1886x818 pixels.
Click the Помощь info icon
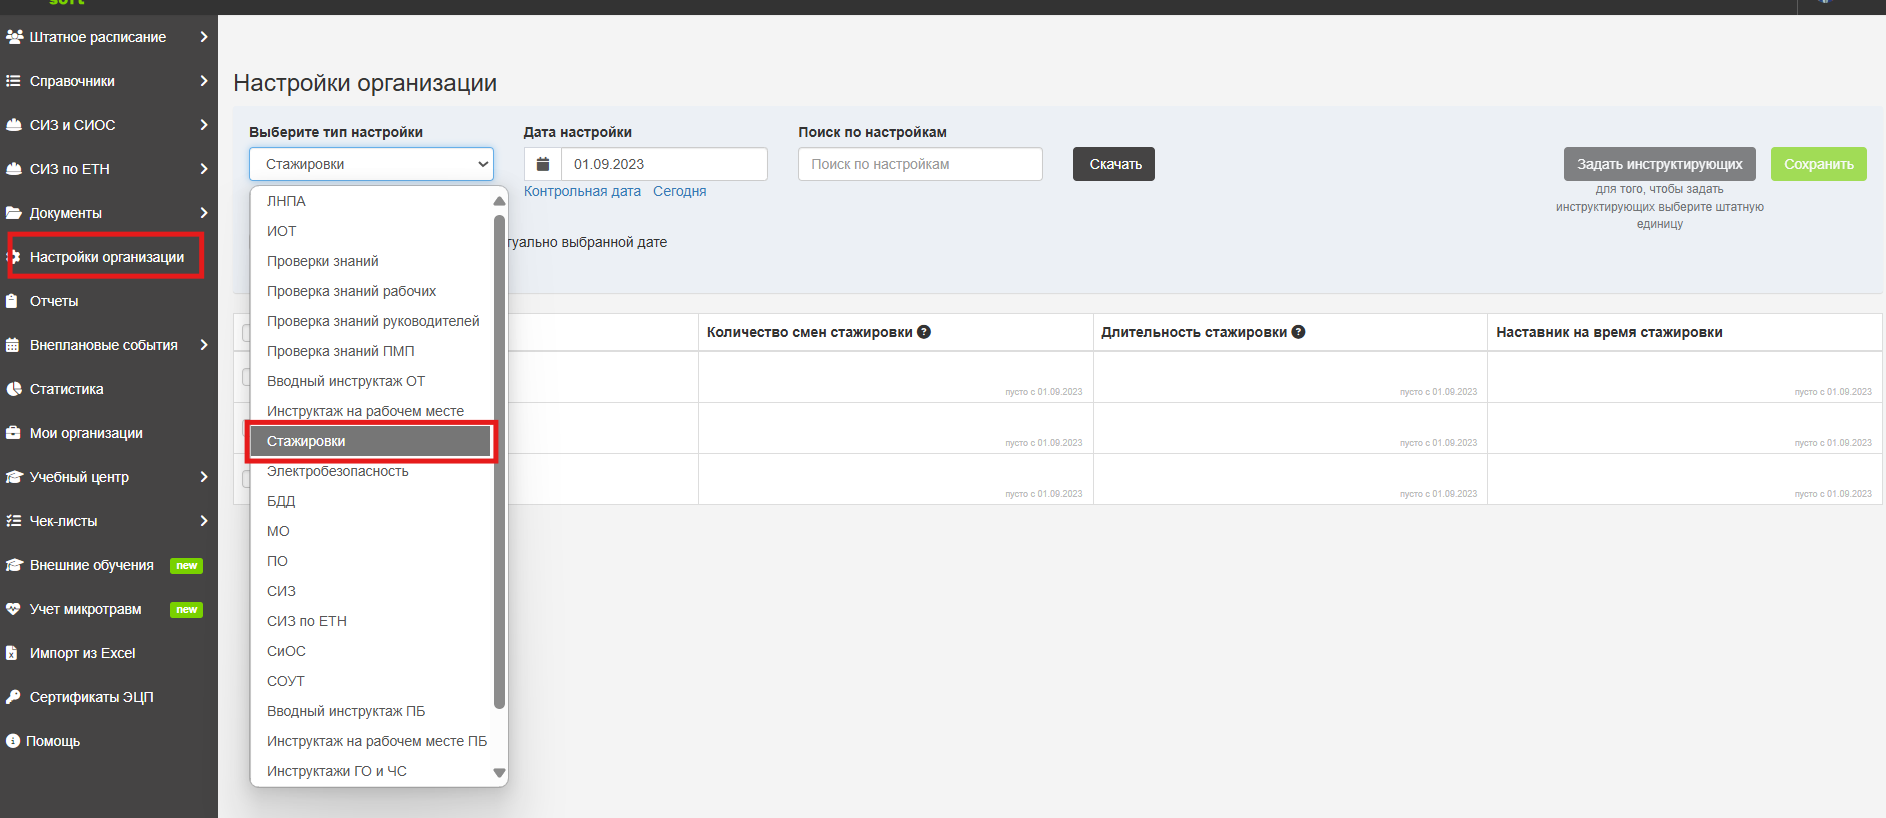coord(13,741)
